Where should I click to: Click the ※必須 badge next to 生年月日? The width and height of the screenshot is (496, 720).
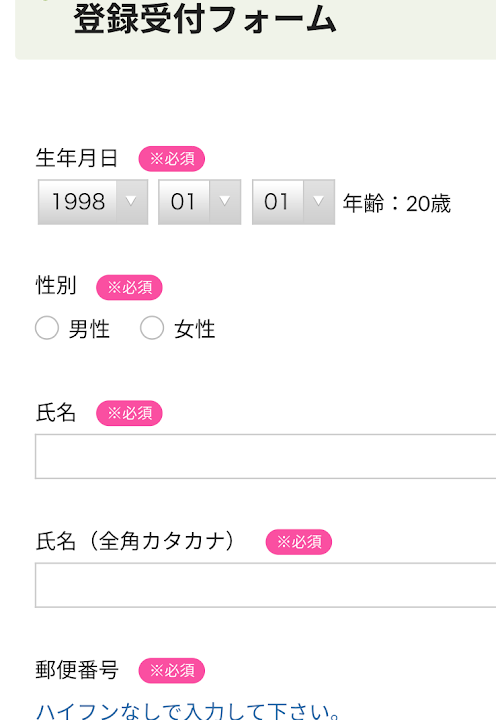coord(172,159)
